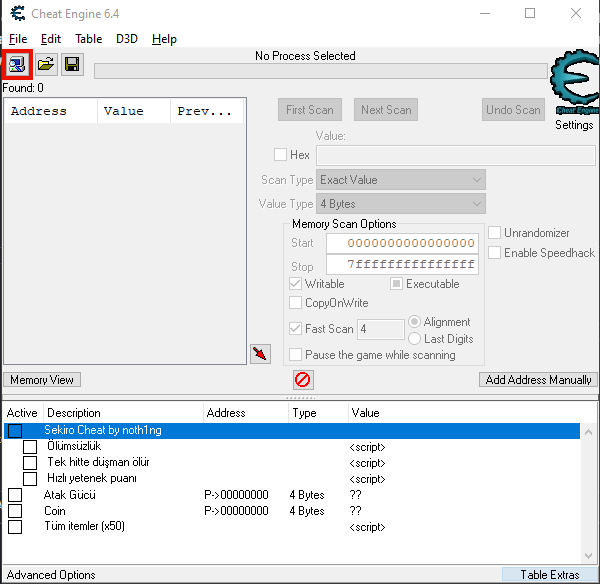600x584 pixels.
Task: Activate the Ölümsüzlük script checkbox
Action: point(30,447)
